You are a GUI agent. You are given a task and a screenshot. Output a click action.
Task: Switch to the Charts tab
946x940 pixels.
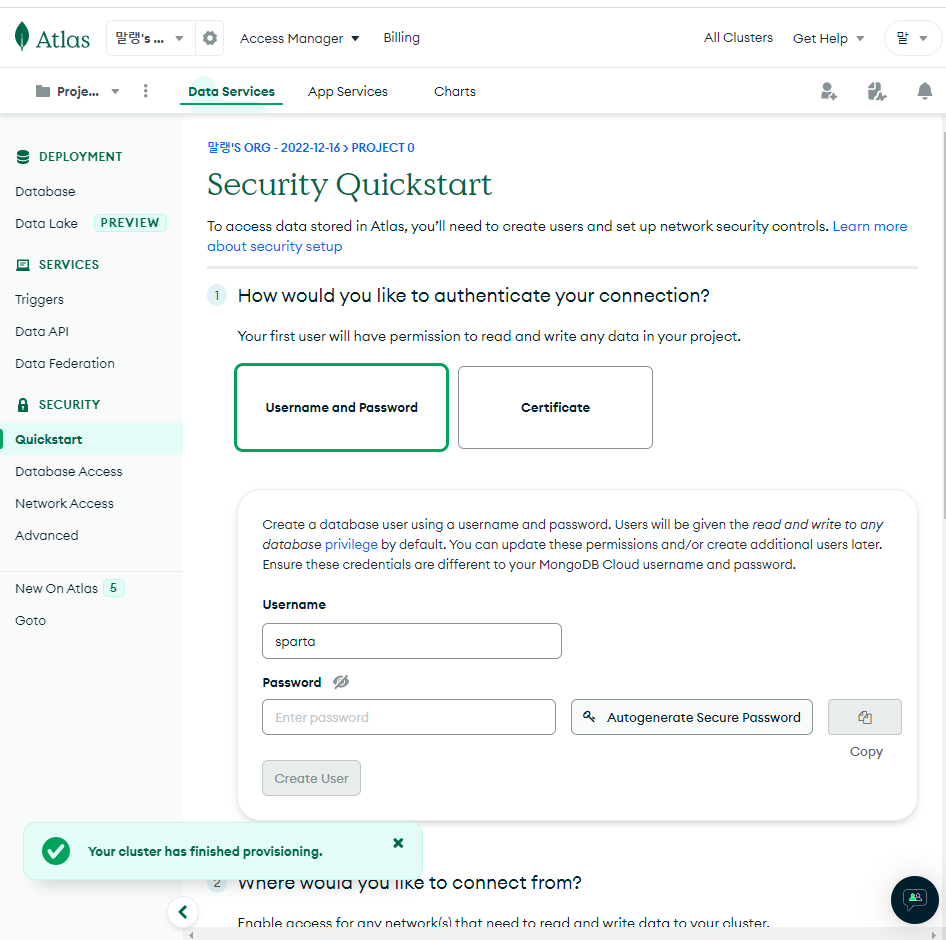pyautogui.click(x=454, y=92)
